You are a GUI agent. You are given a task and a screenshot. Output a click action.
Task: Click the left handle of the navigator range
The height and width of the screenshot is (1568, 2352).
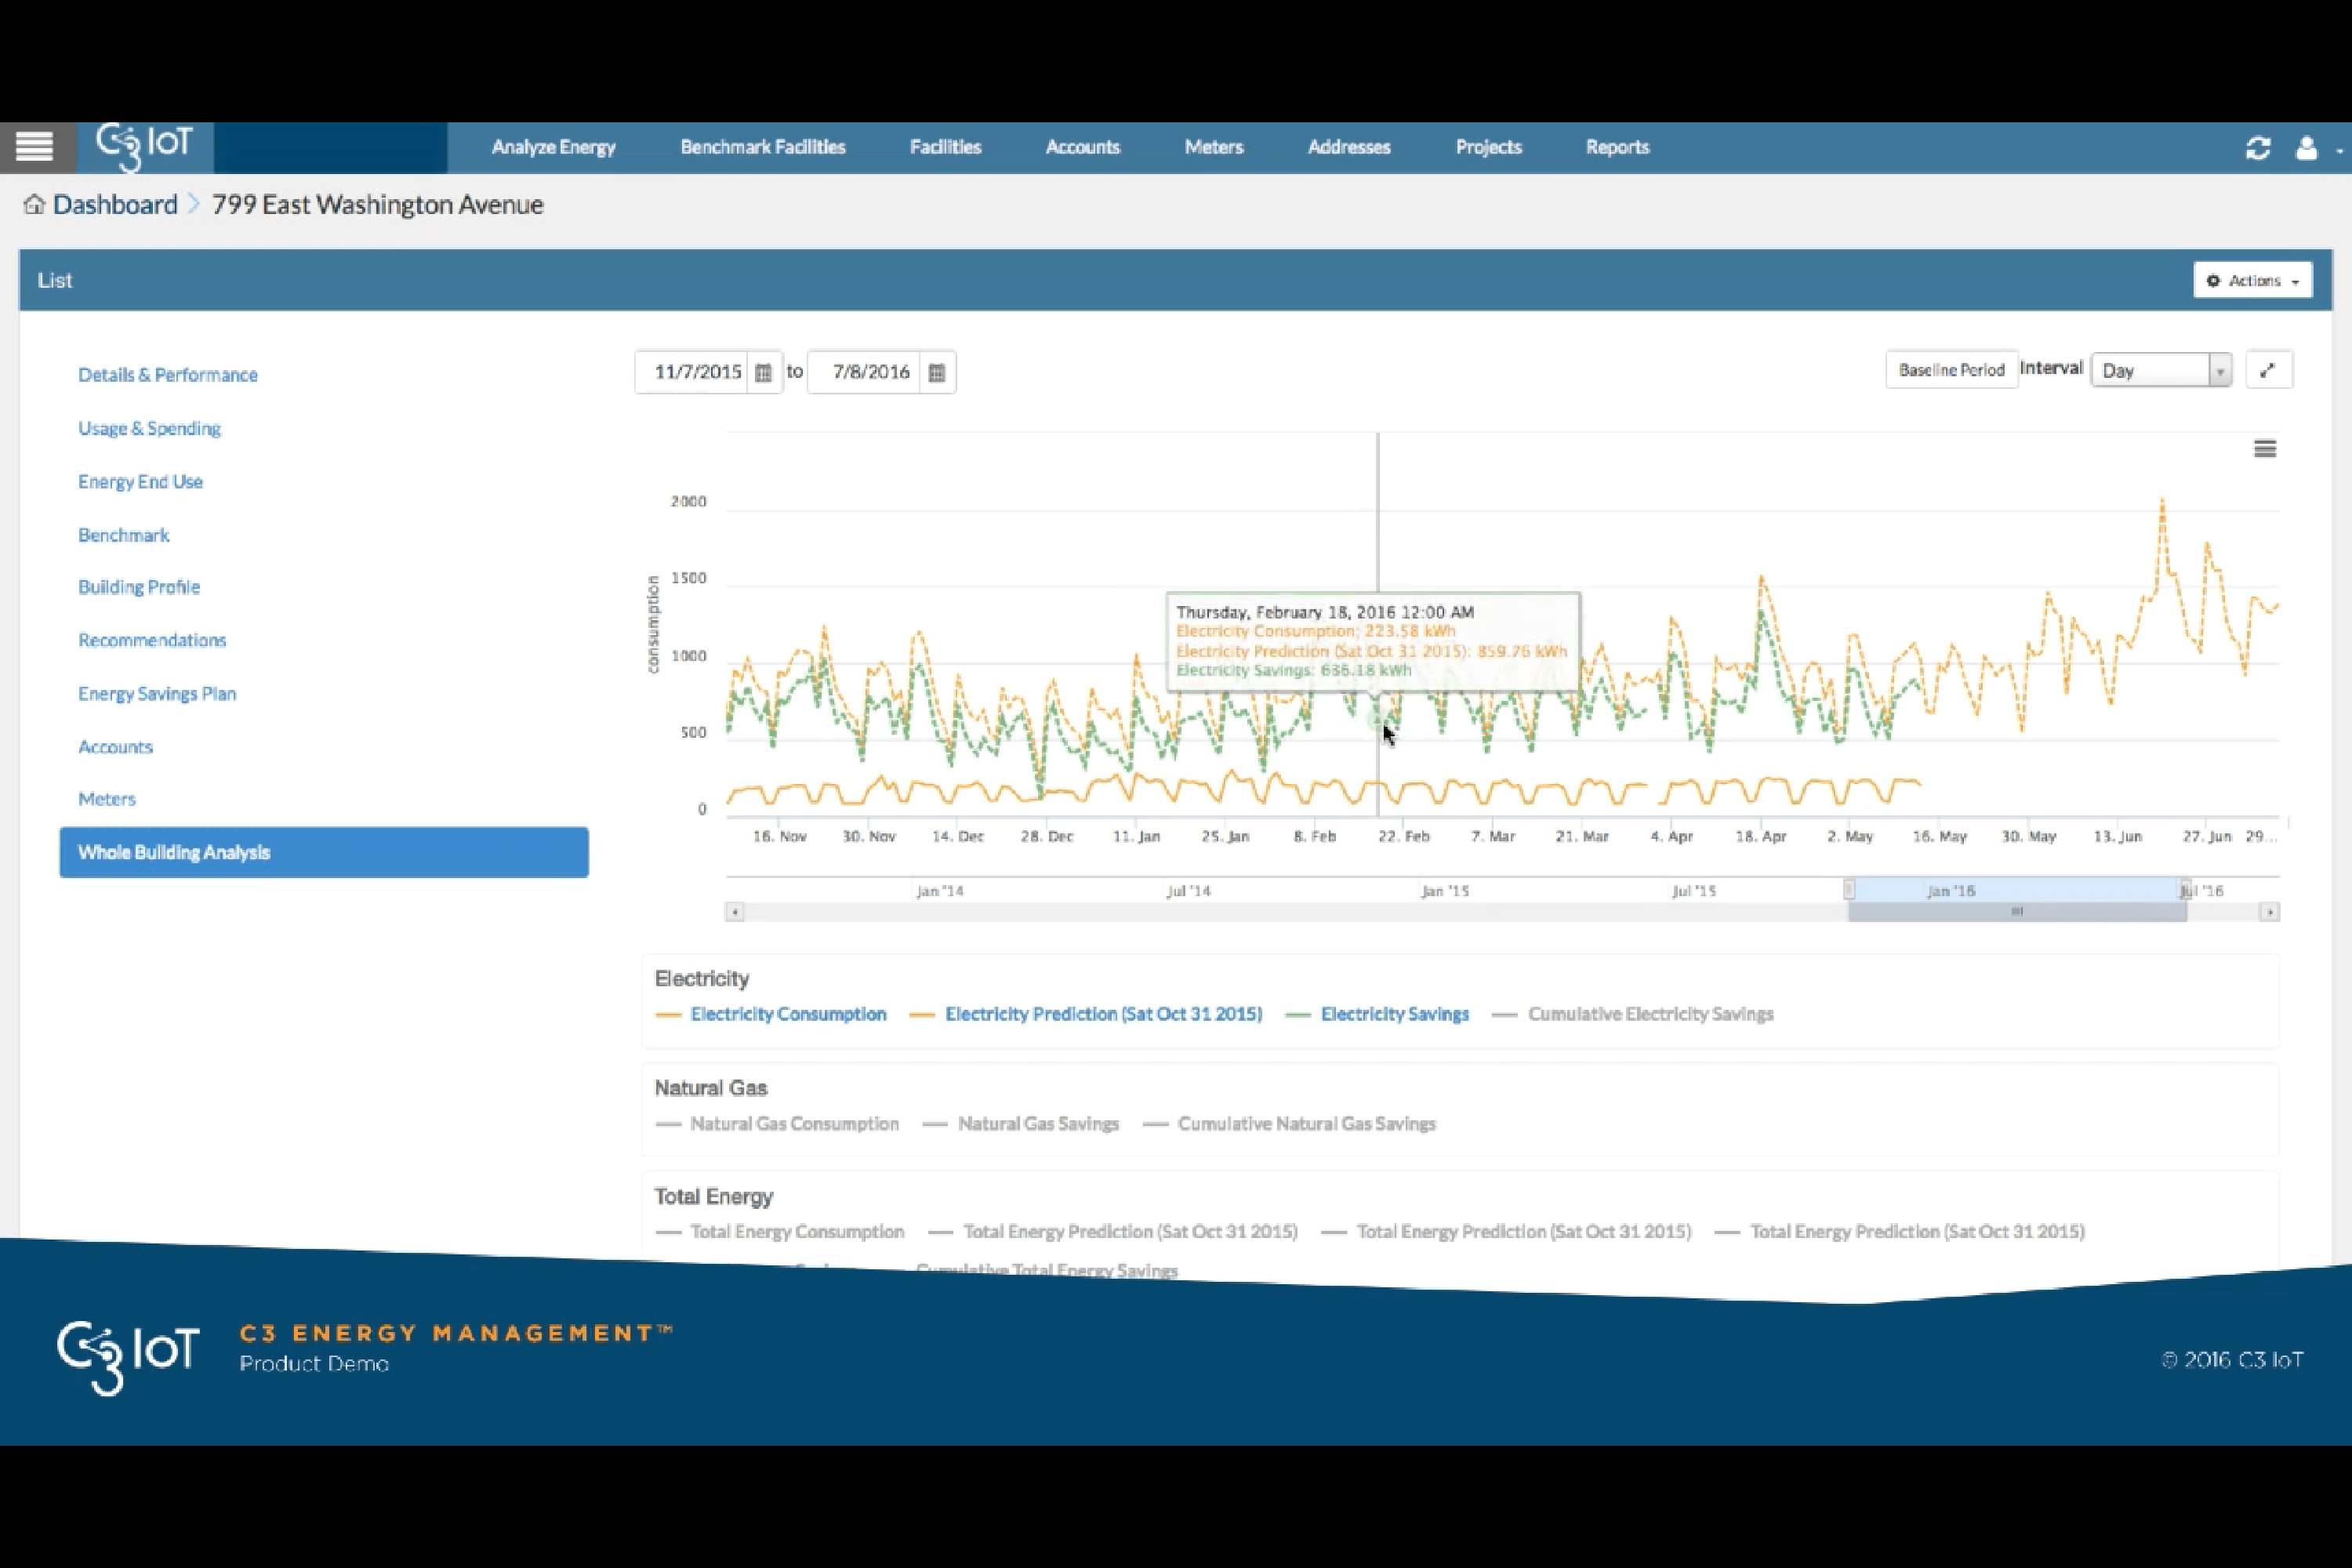pyautogui.click(x=1849, y=889)
